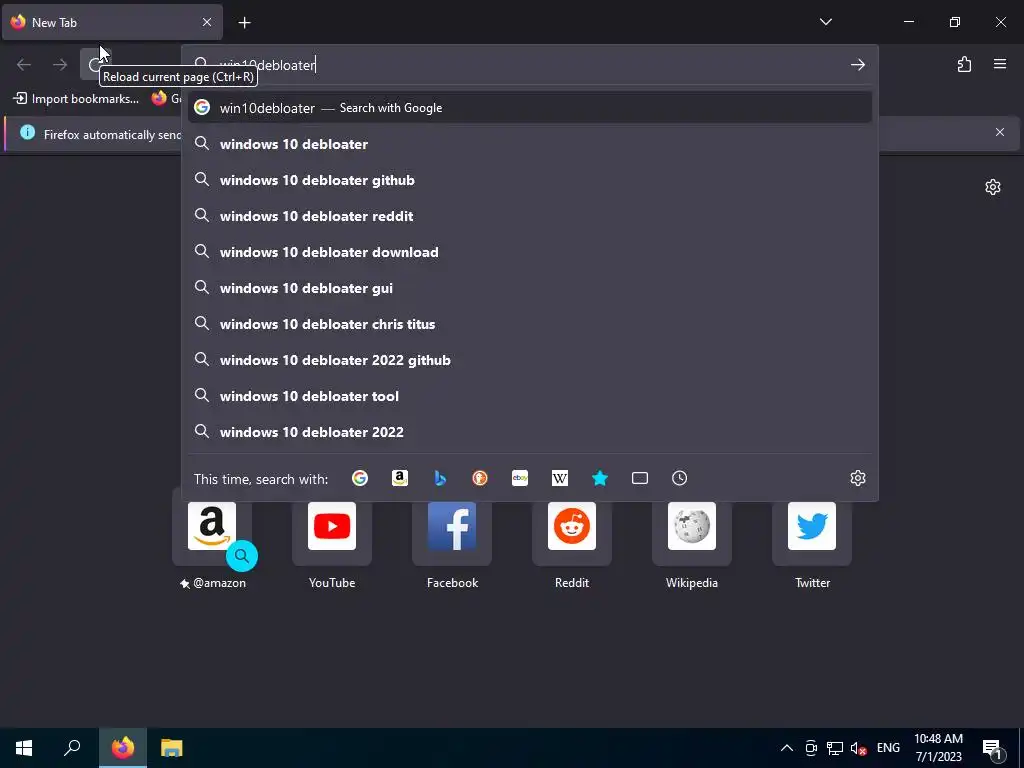Screen dimensions: 1024x768
Task: Show hidden system tray icons
Action: coord(787,748)
